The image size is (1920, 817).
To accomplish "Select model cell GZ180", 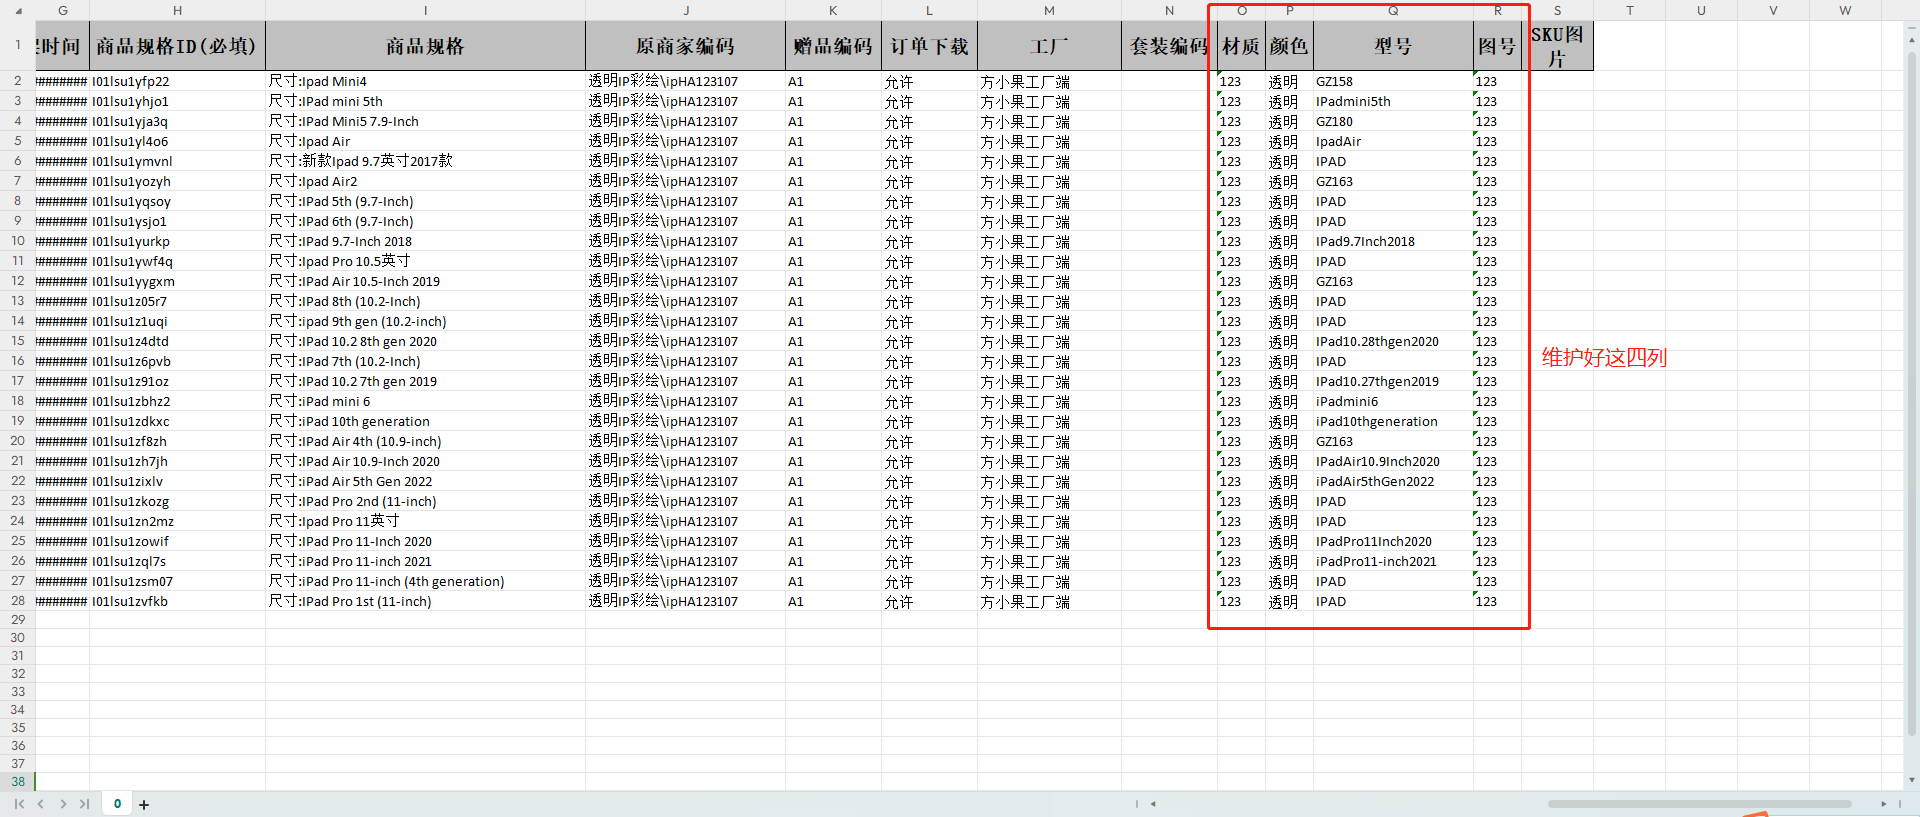I will pos(1393,121).
